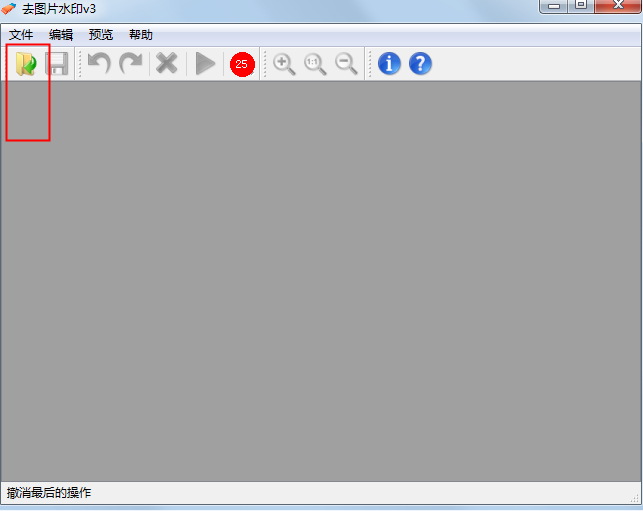
Task: Zoom out with the minus magnifier icon
Action: click(x=346, y=64)
